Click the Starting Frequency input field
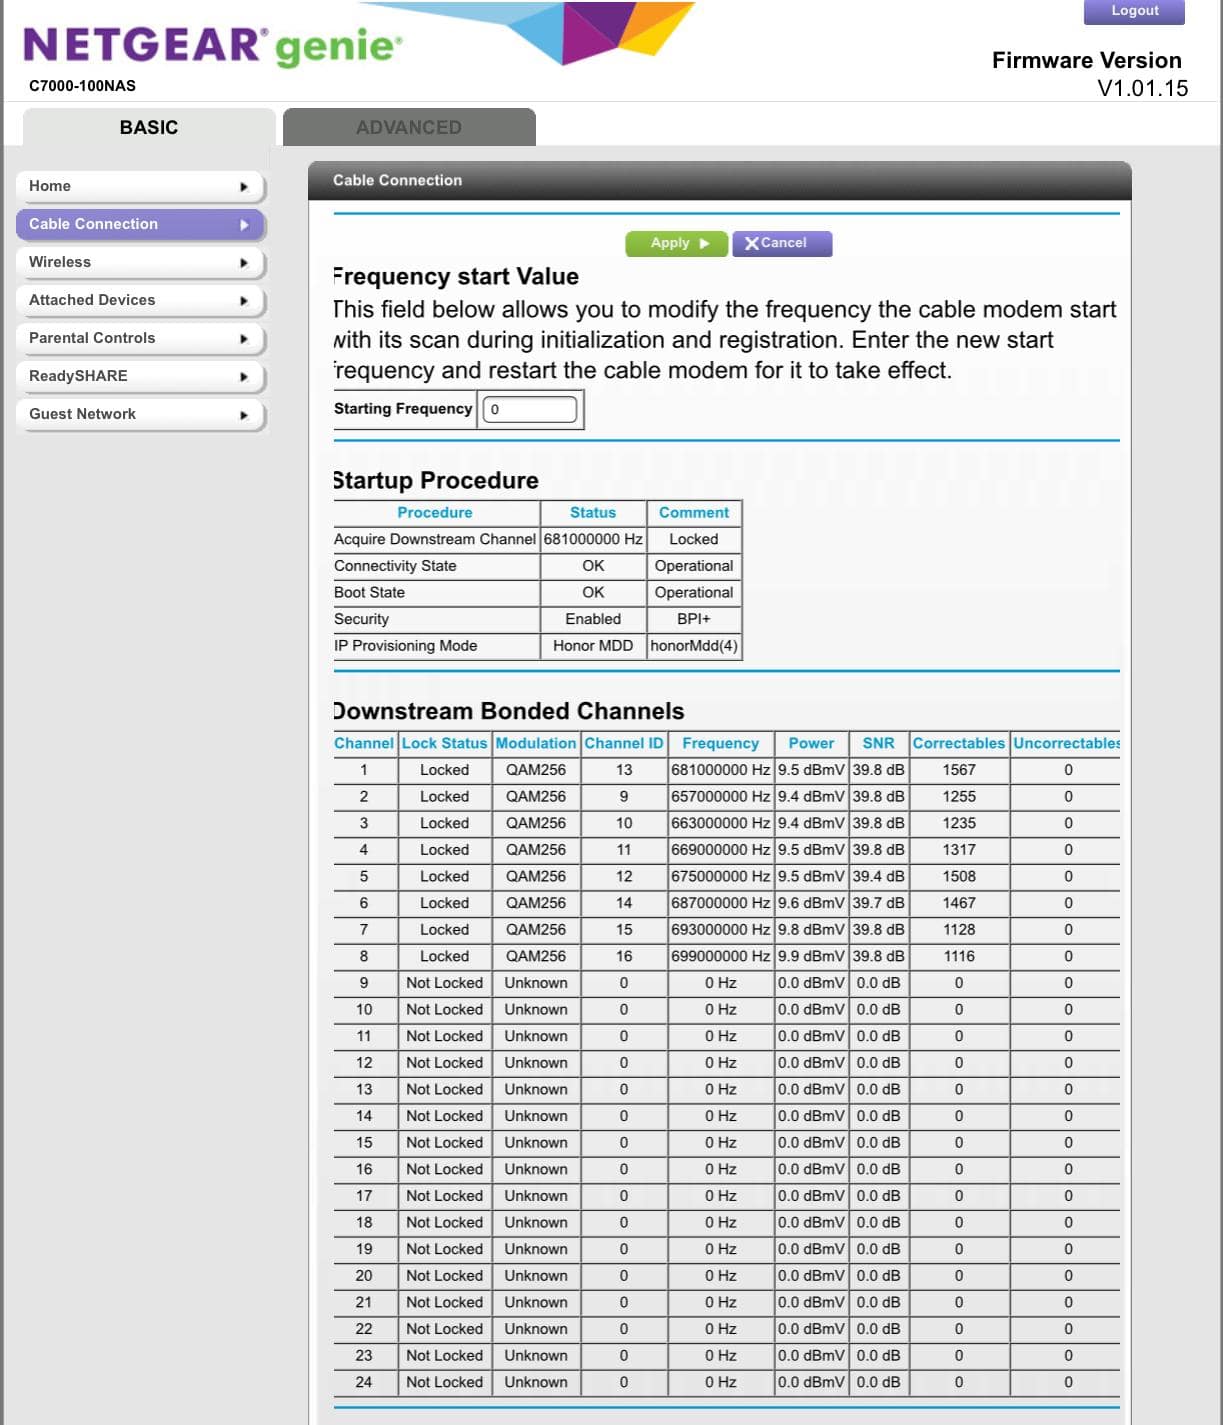This screenshot has height=1425, width=1223. coord(529,409)
